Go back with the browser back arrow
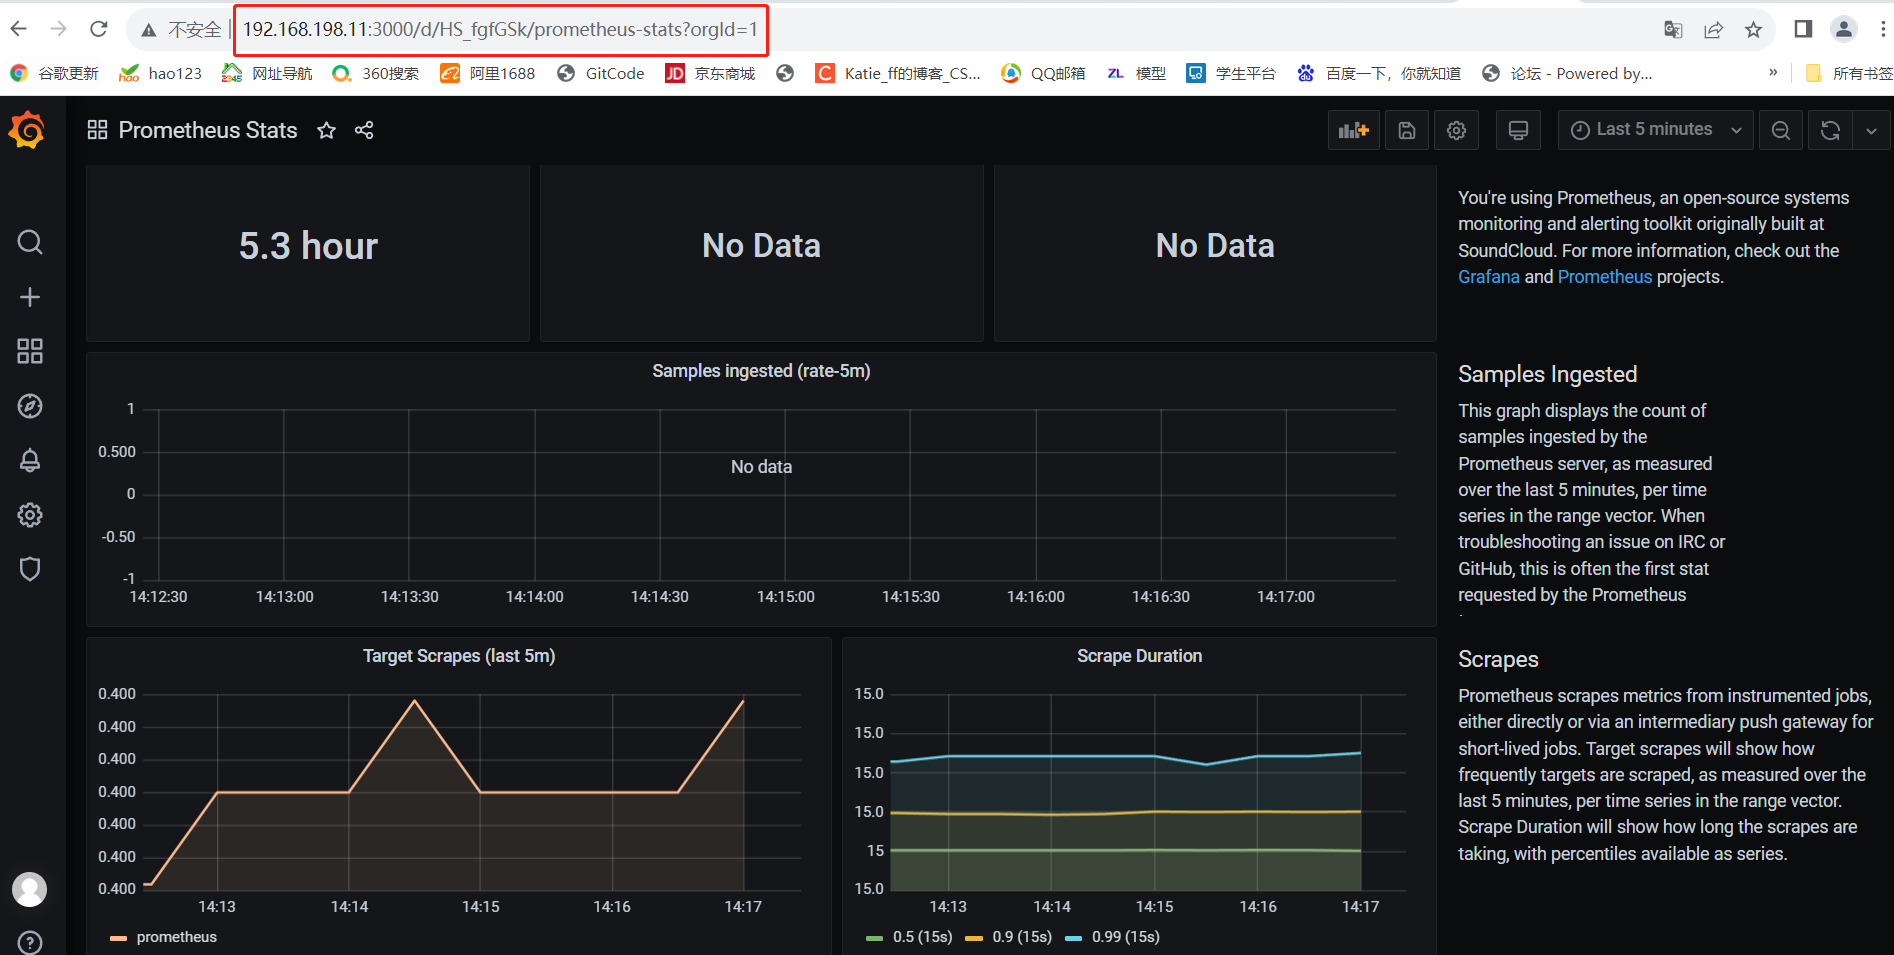 19,29
